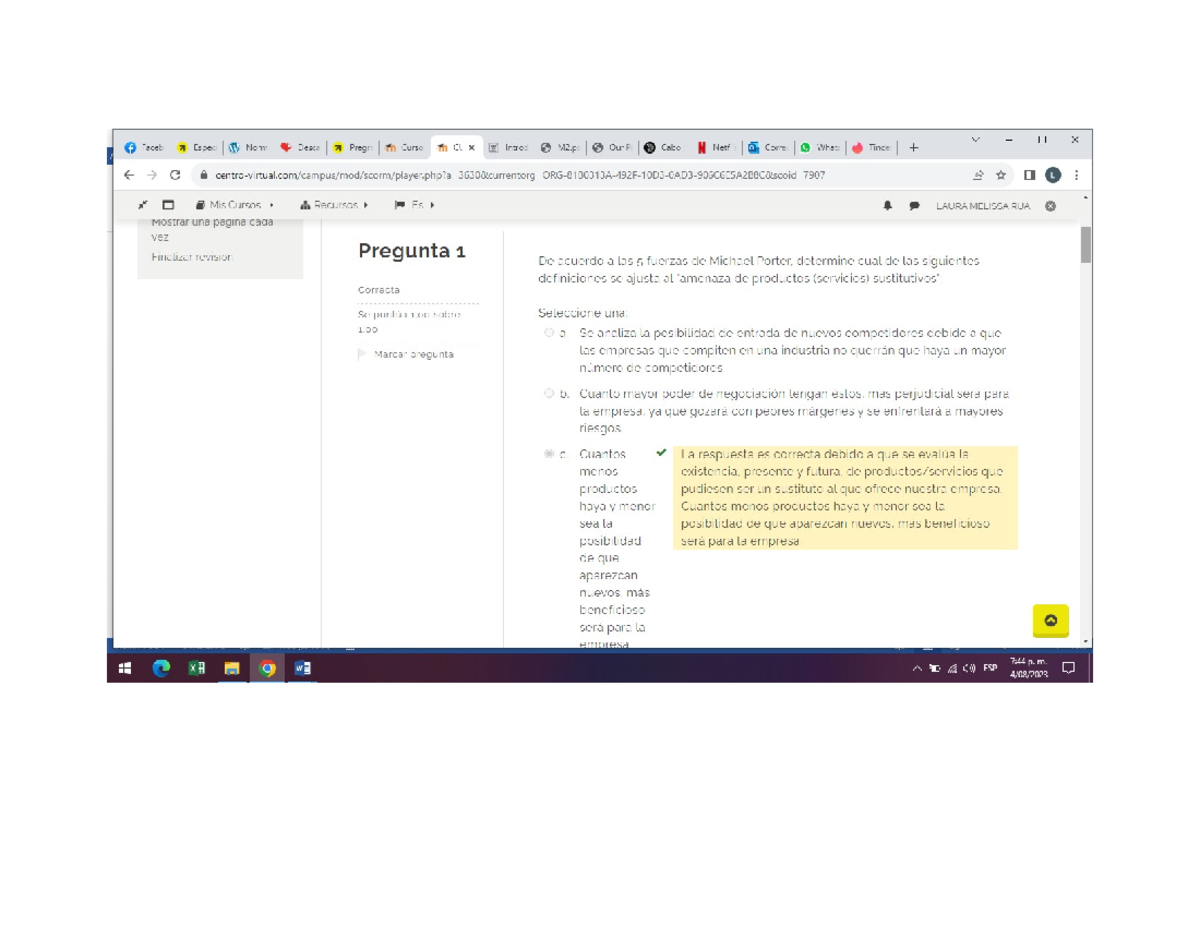The height and width of the screenshot is (927, 1200).
Task: Click the pin/fullscreen toggle icon in navbar
Action: (x=140, y=204)
